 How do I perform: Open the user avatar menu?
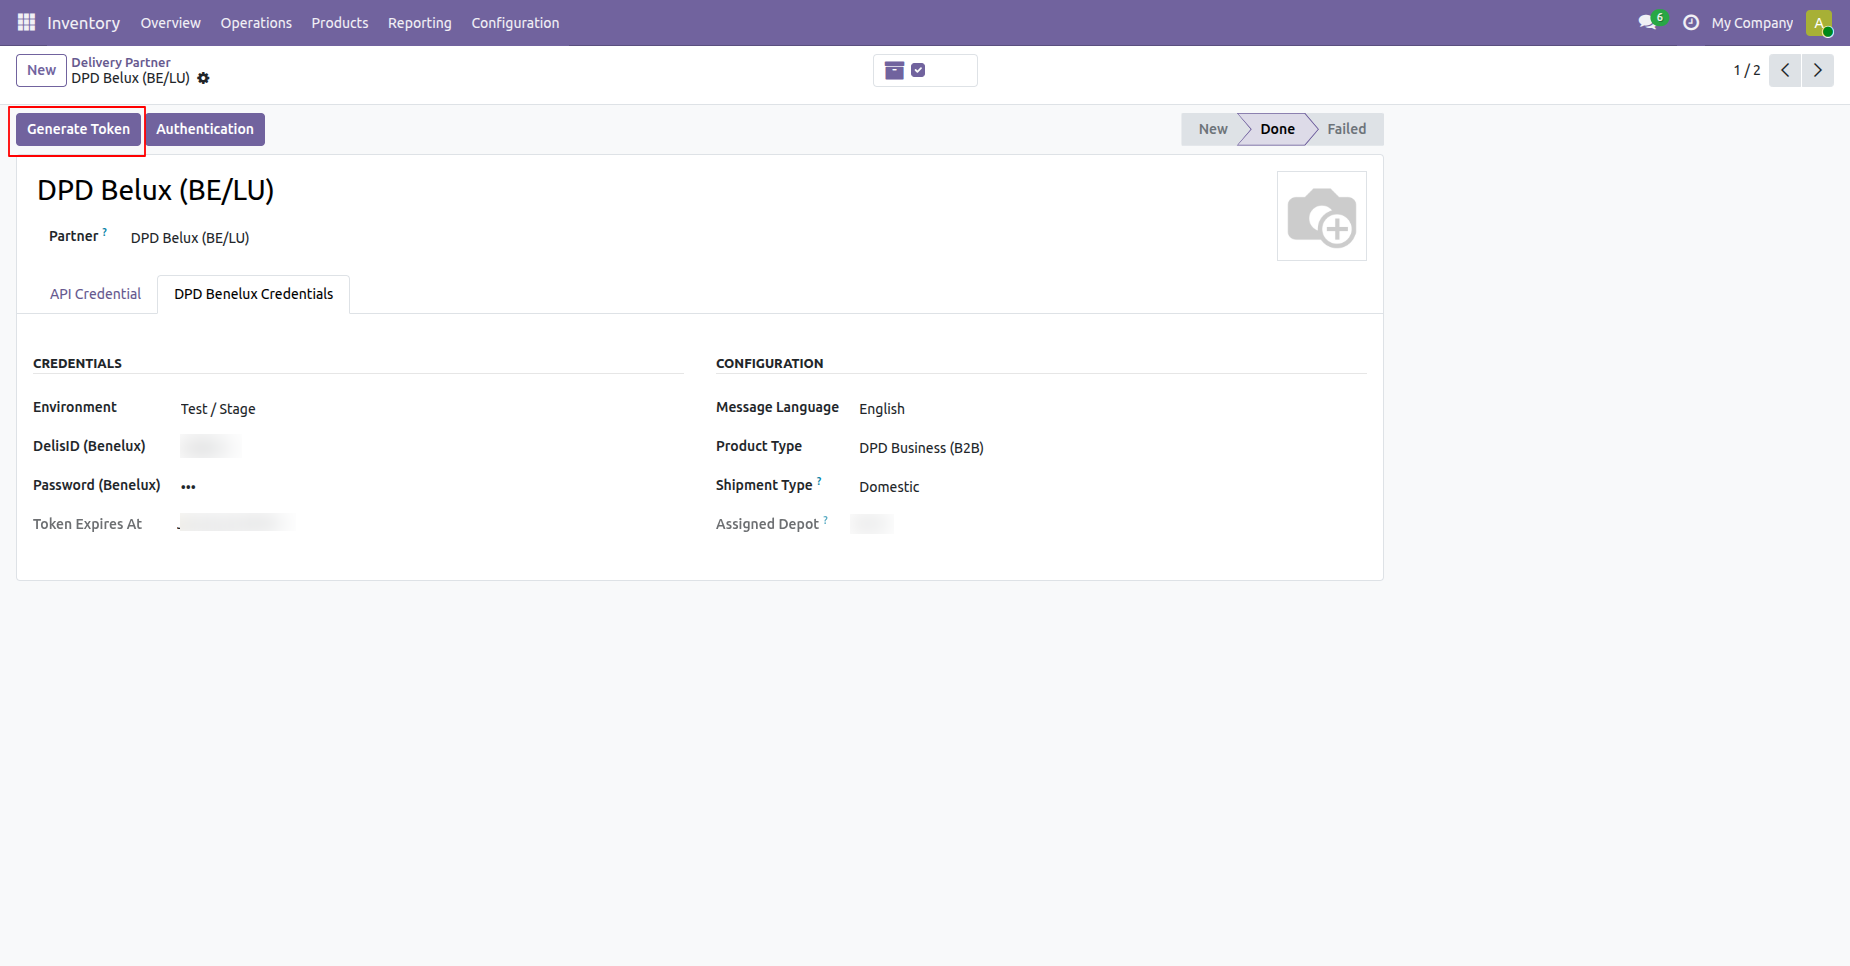coord(1819,22)
